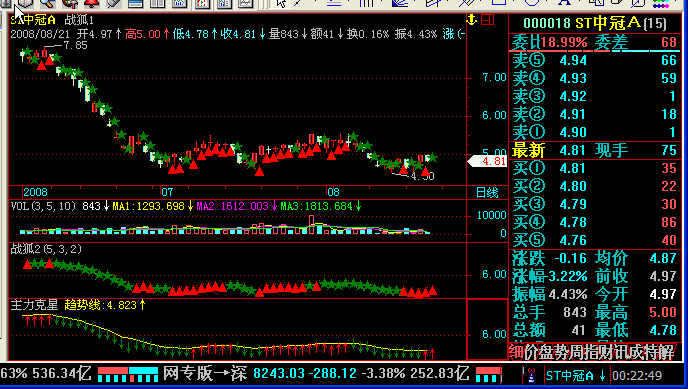
Task: Click the red and cyan bar indicator near 深
Action: pos(128,375)
